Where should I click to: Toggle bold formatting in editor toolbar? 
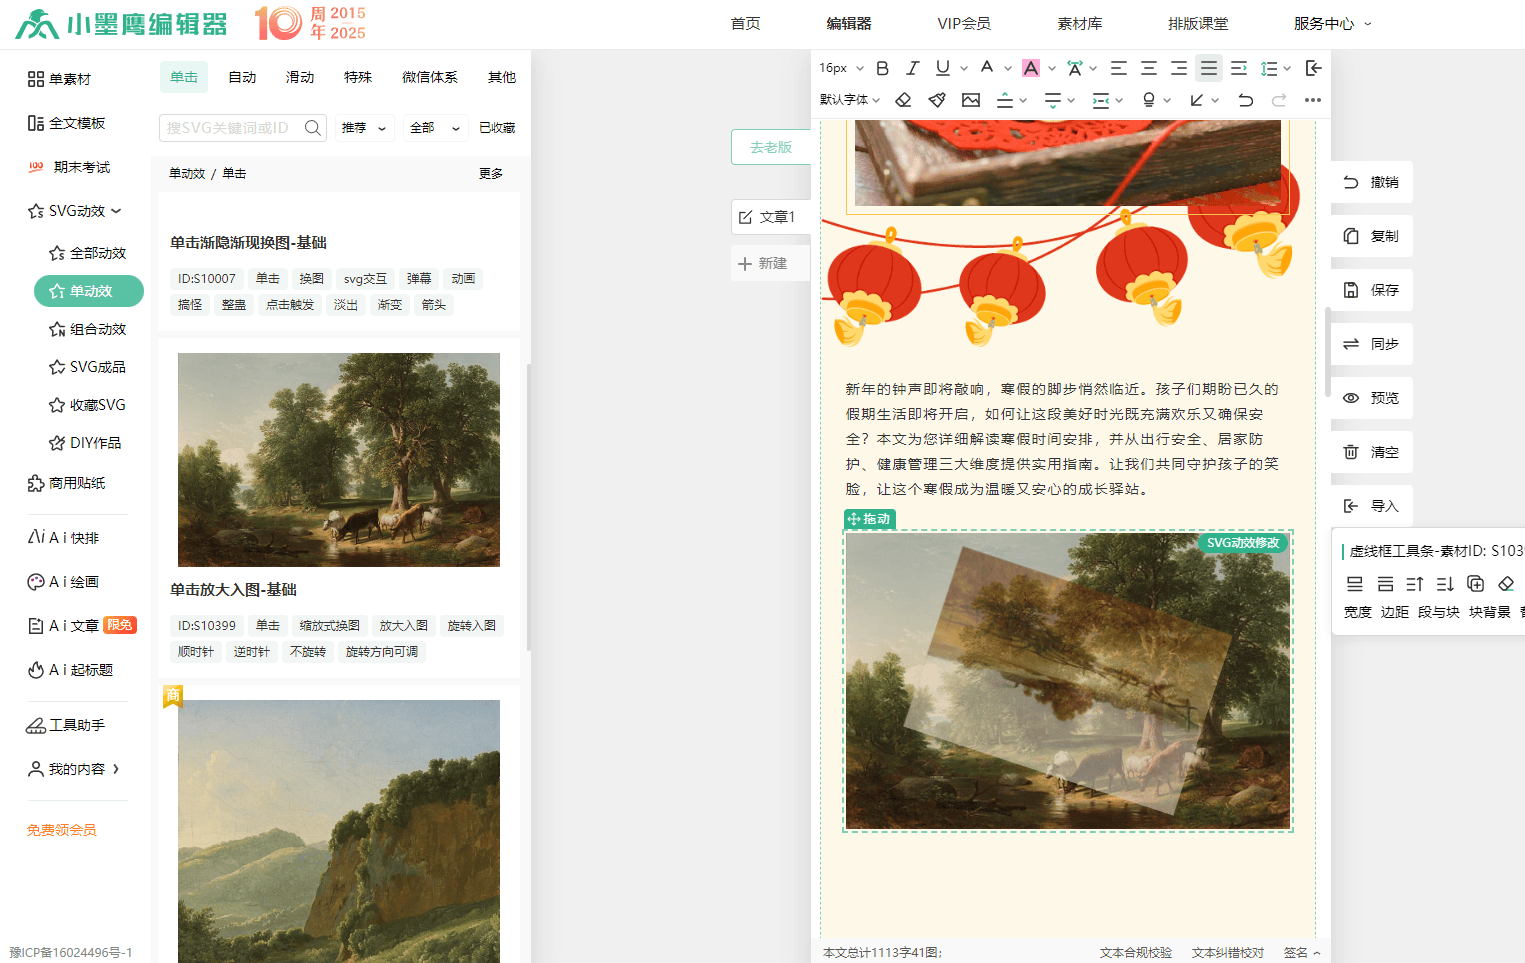coord(882,68)
